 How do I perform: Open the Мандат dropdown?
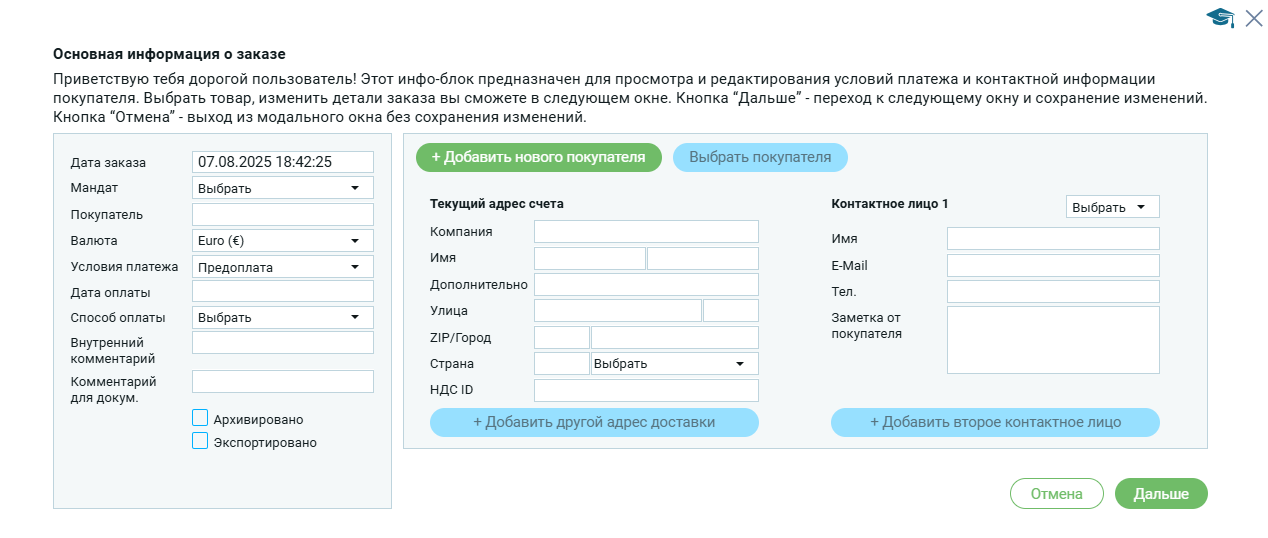point(282,188)
